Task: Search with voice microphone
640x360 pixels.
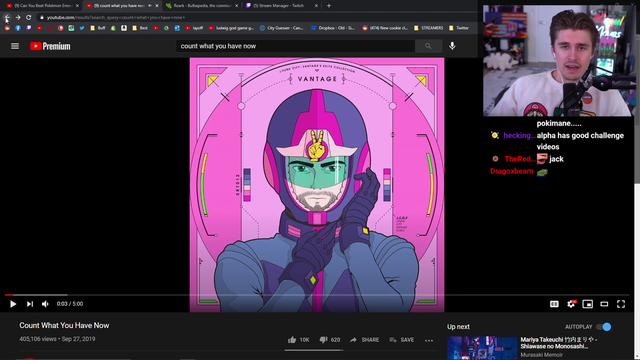Action: [452, 46]
